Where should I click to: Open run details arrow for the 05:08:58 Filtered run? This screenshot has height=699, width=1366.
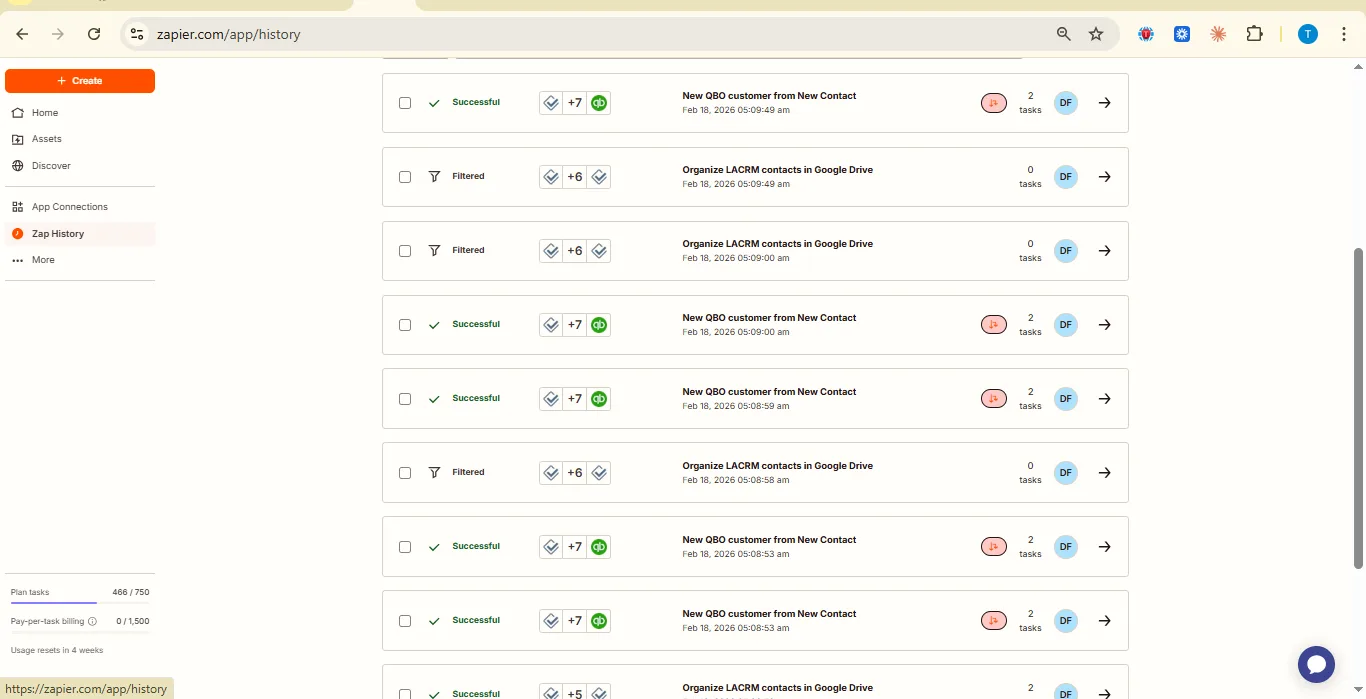click(1104, 473)
